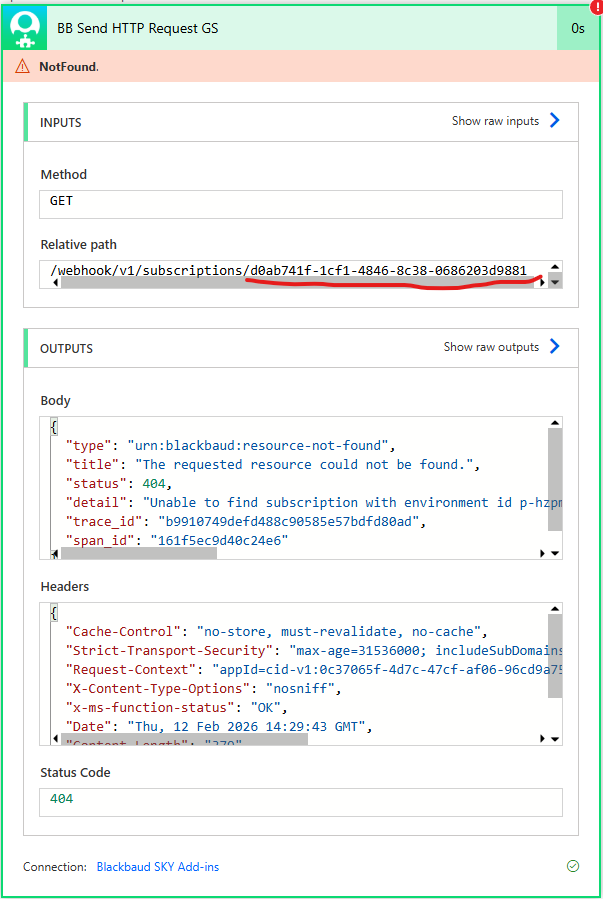Click Body box scroll up arrow
The height and width of the screenshot is (899, 603).
tap(555, 423)
